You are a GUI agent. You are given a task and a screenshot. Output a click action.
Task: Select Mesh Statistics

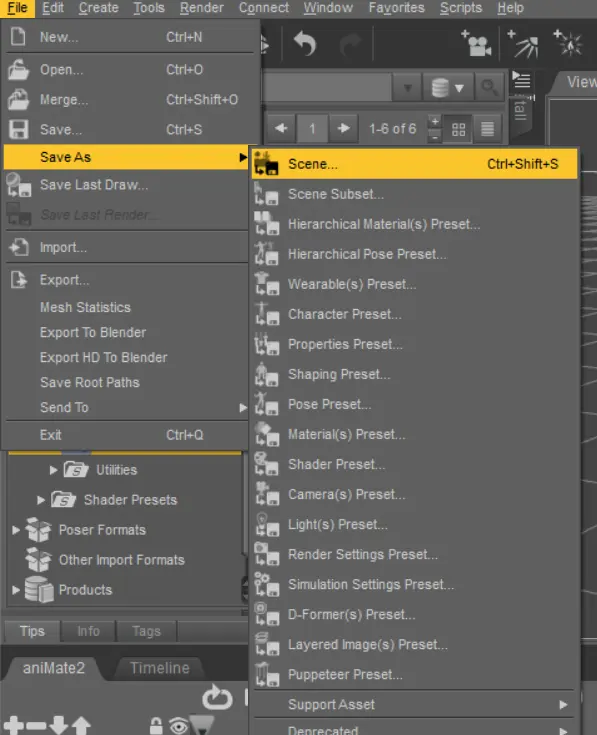click(x=127, y=308)
